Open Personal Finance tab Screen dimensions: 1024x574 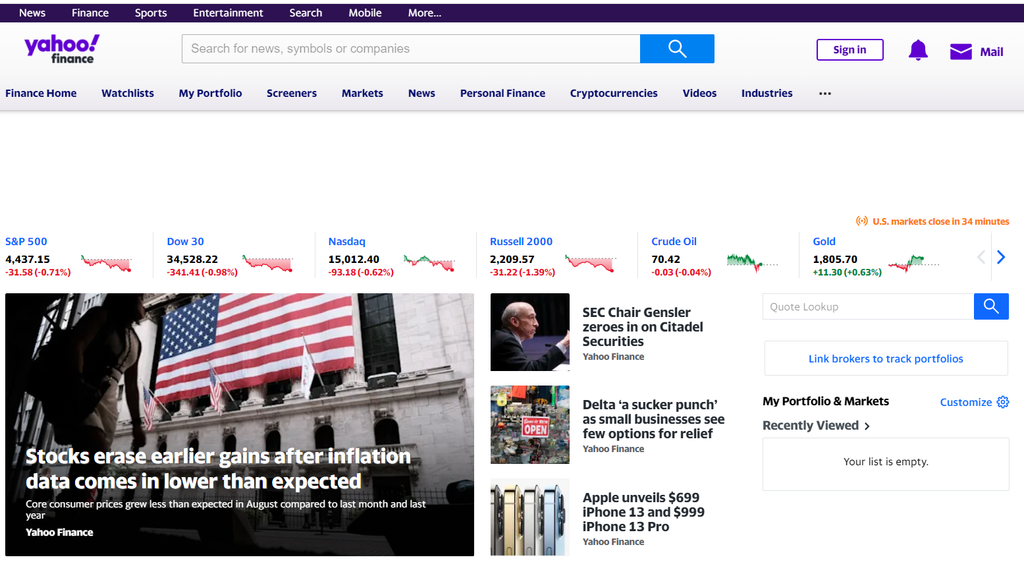pos(502,93)
